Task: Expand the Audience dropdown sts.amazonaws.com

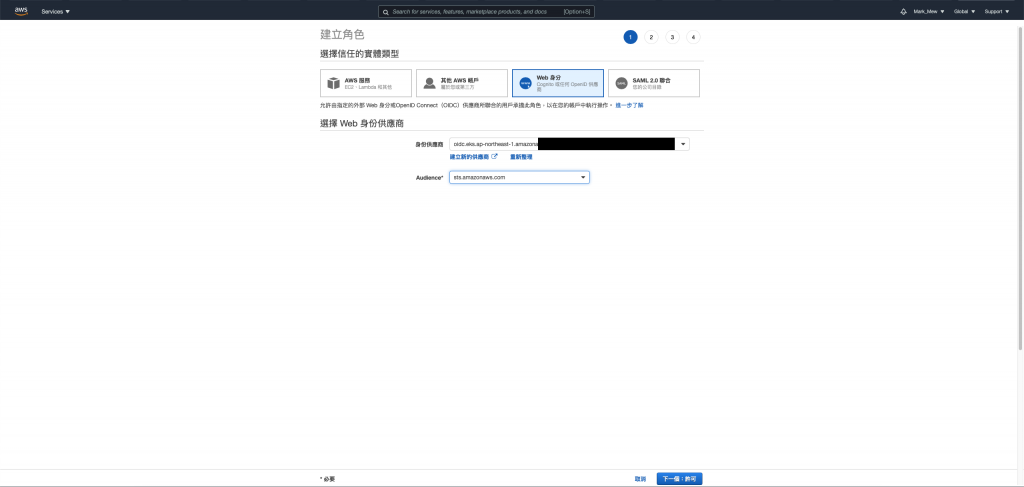Action: [519, 178]
